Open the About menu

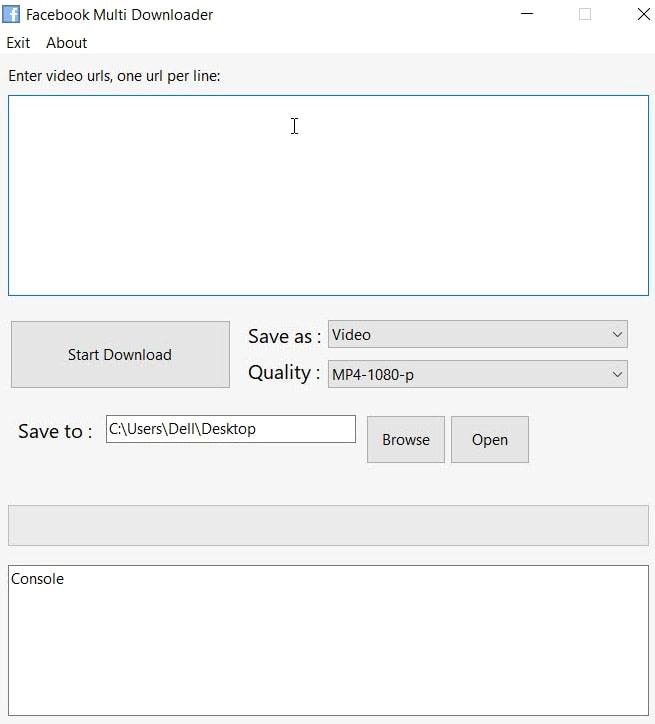pyautogui.click(x=66, y=43)
